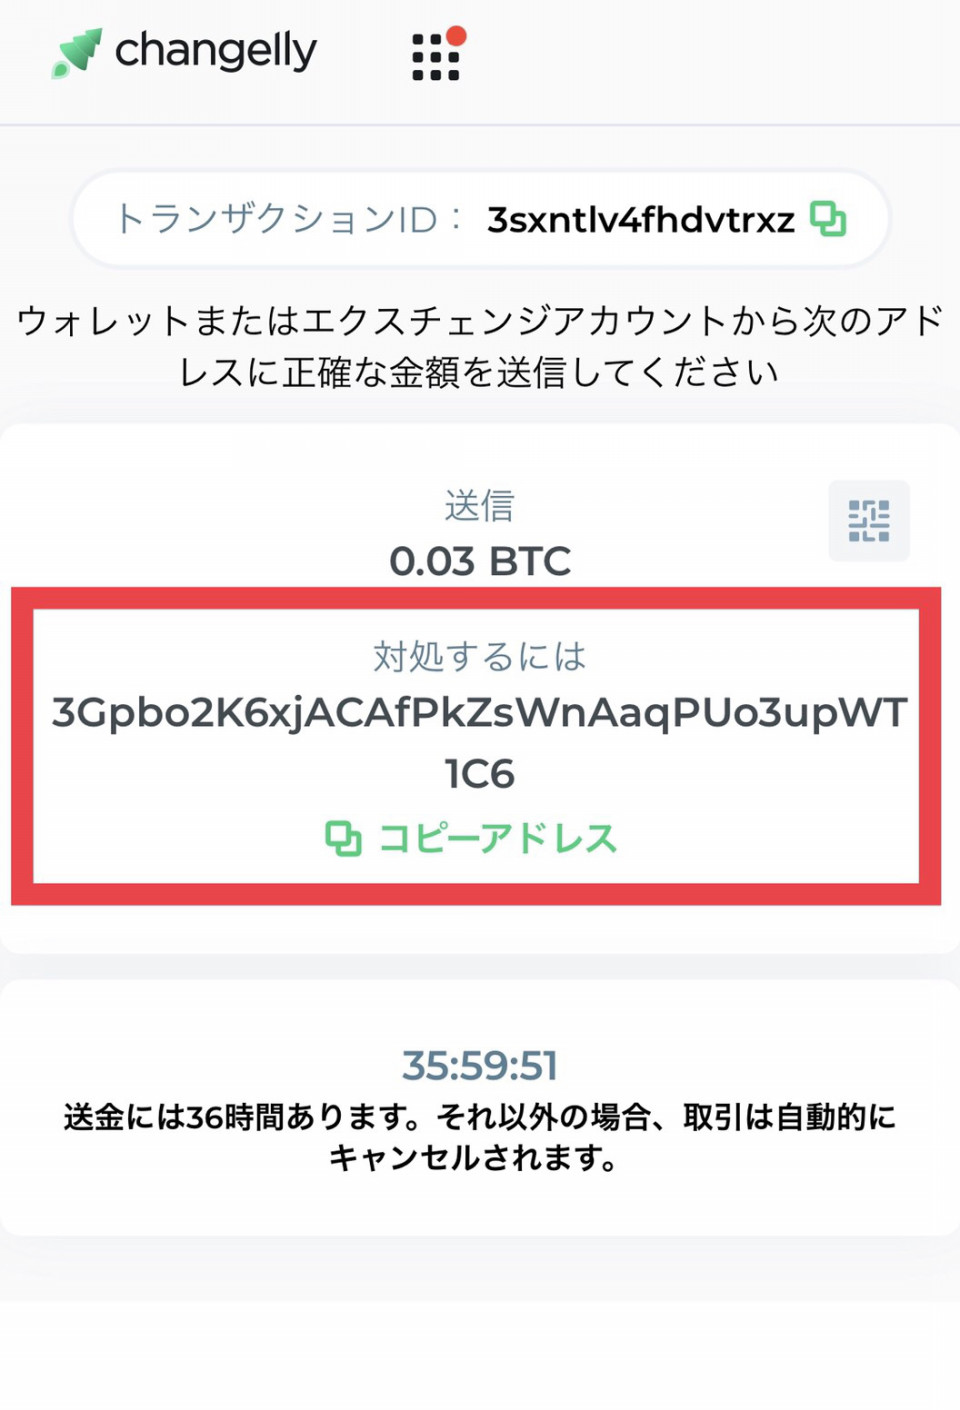Click the 1C6 ending of the address
The height and width of the screenshot is (1410, 960).
pyautogui.click(x=480, y=774)
